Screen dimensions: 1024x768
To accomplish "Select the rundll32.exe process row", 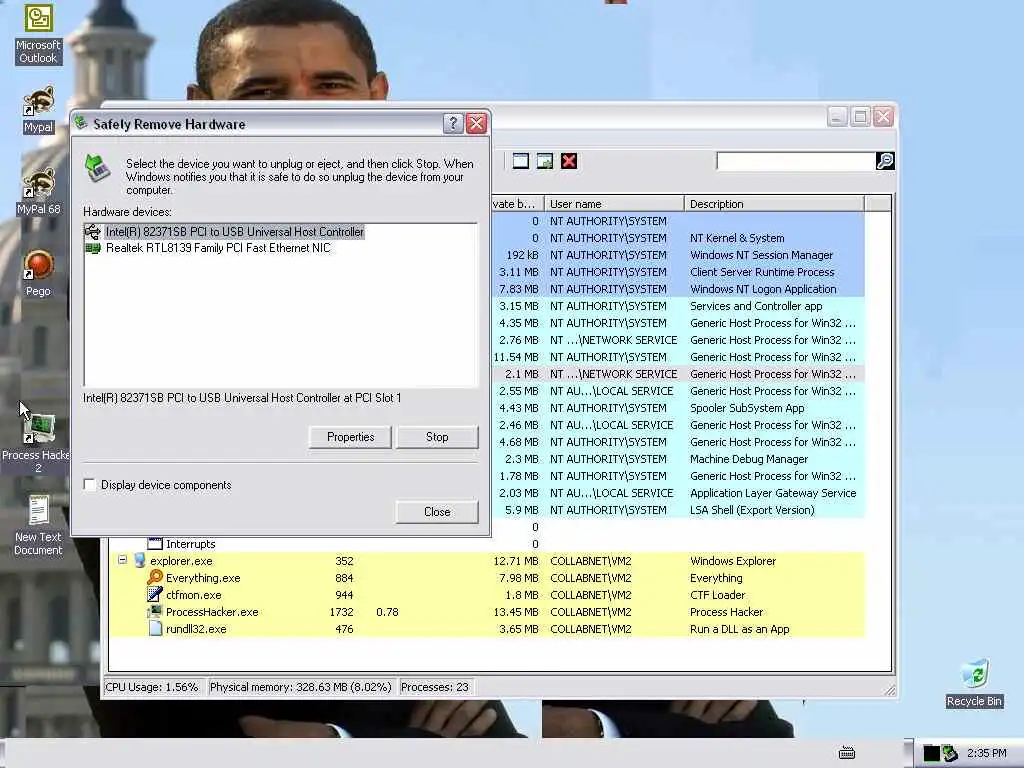I will point(487,629).
